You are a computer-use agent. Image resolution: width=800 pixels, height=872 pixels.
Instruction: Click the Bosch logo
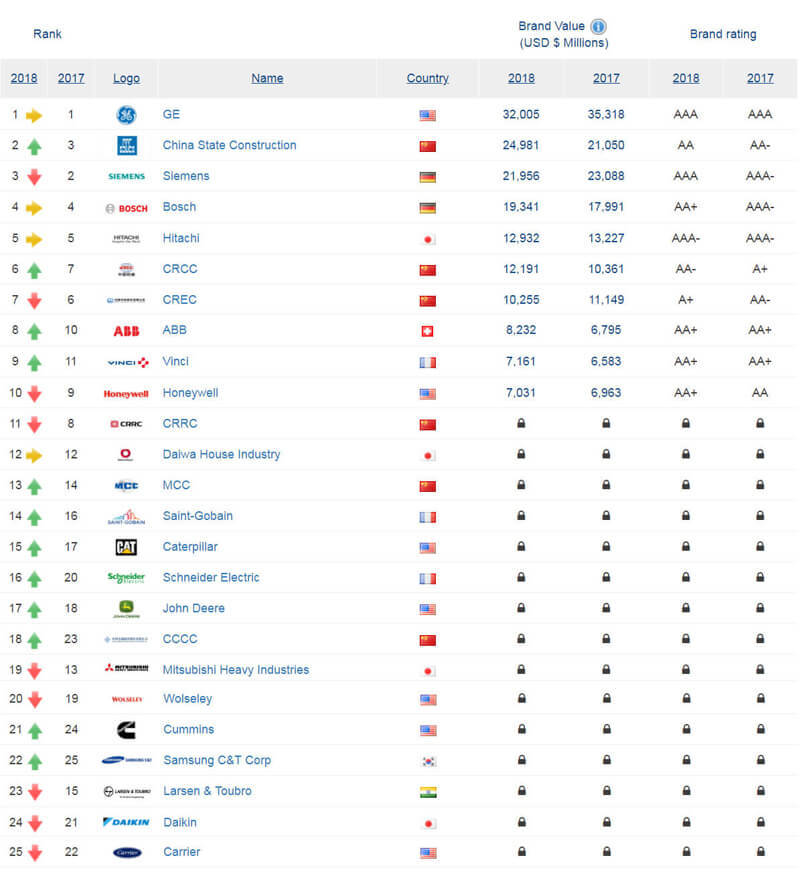click(126, 208)
